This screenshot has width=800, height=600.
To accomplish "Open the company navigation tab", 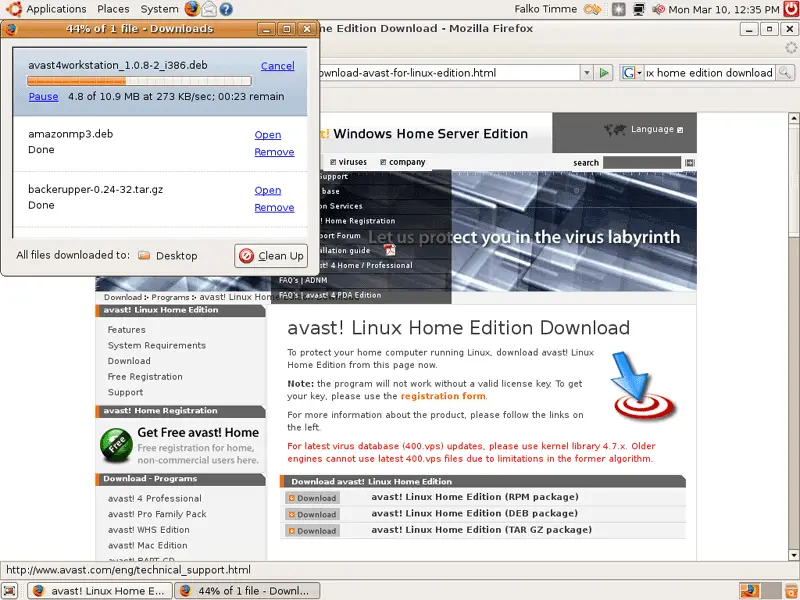I will point(403,162).
